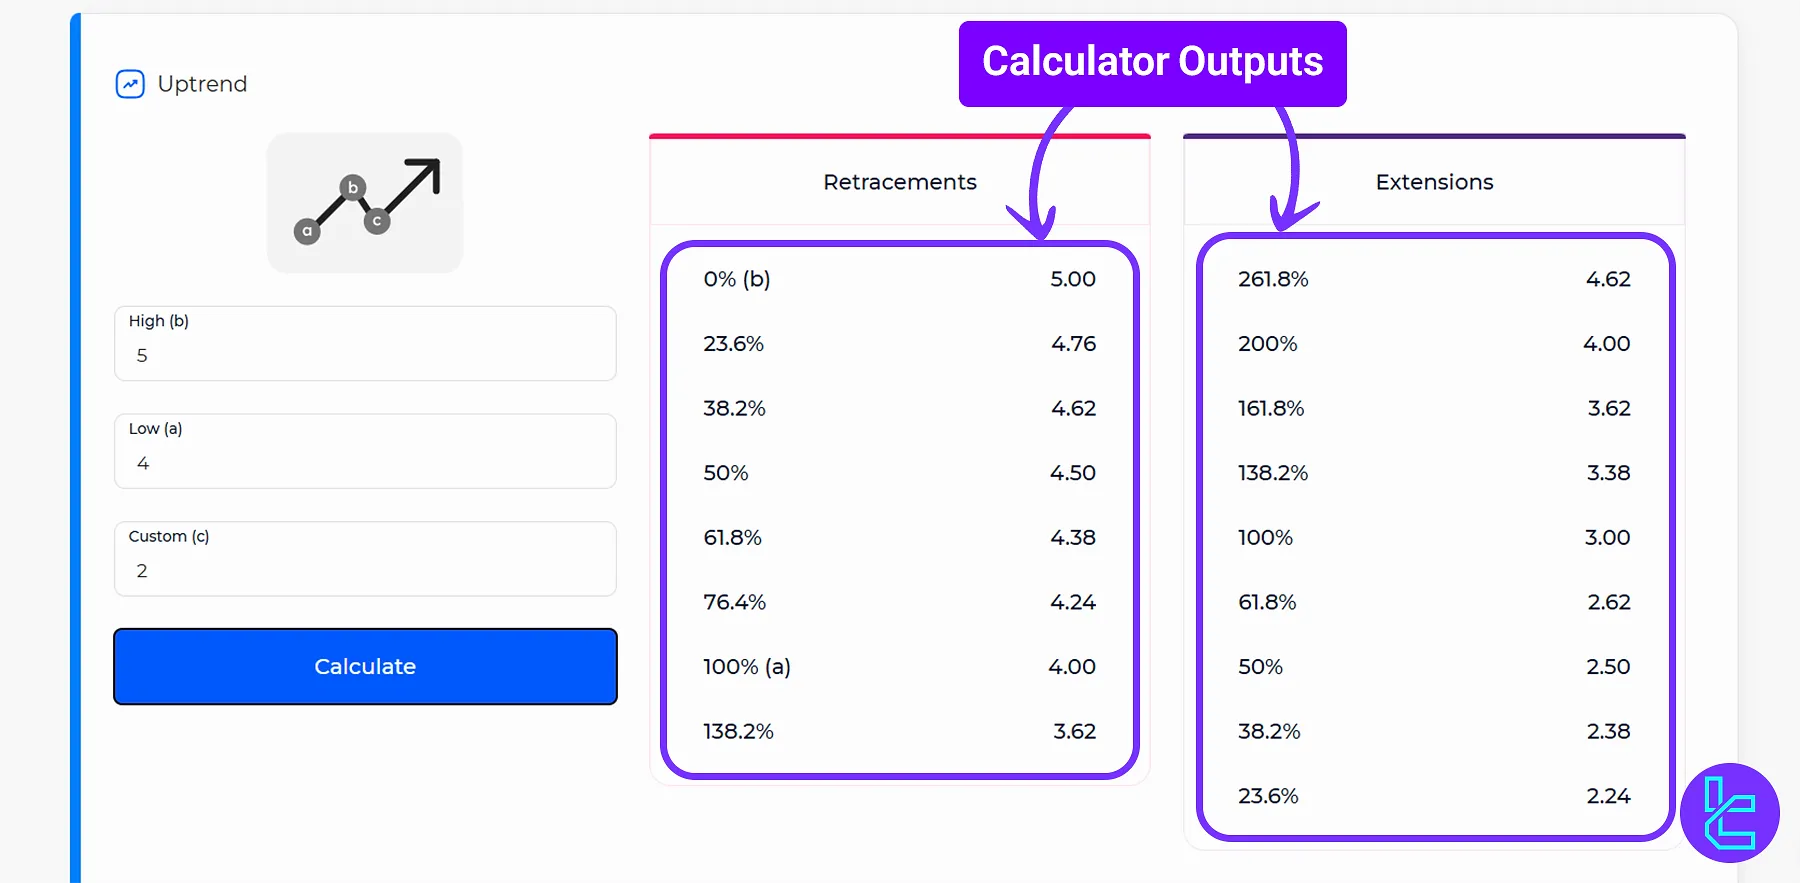Select the Extensions table header
Screen dimensions: 1800x883
pos(1434,182)
